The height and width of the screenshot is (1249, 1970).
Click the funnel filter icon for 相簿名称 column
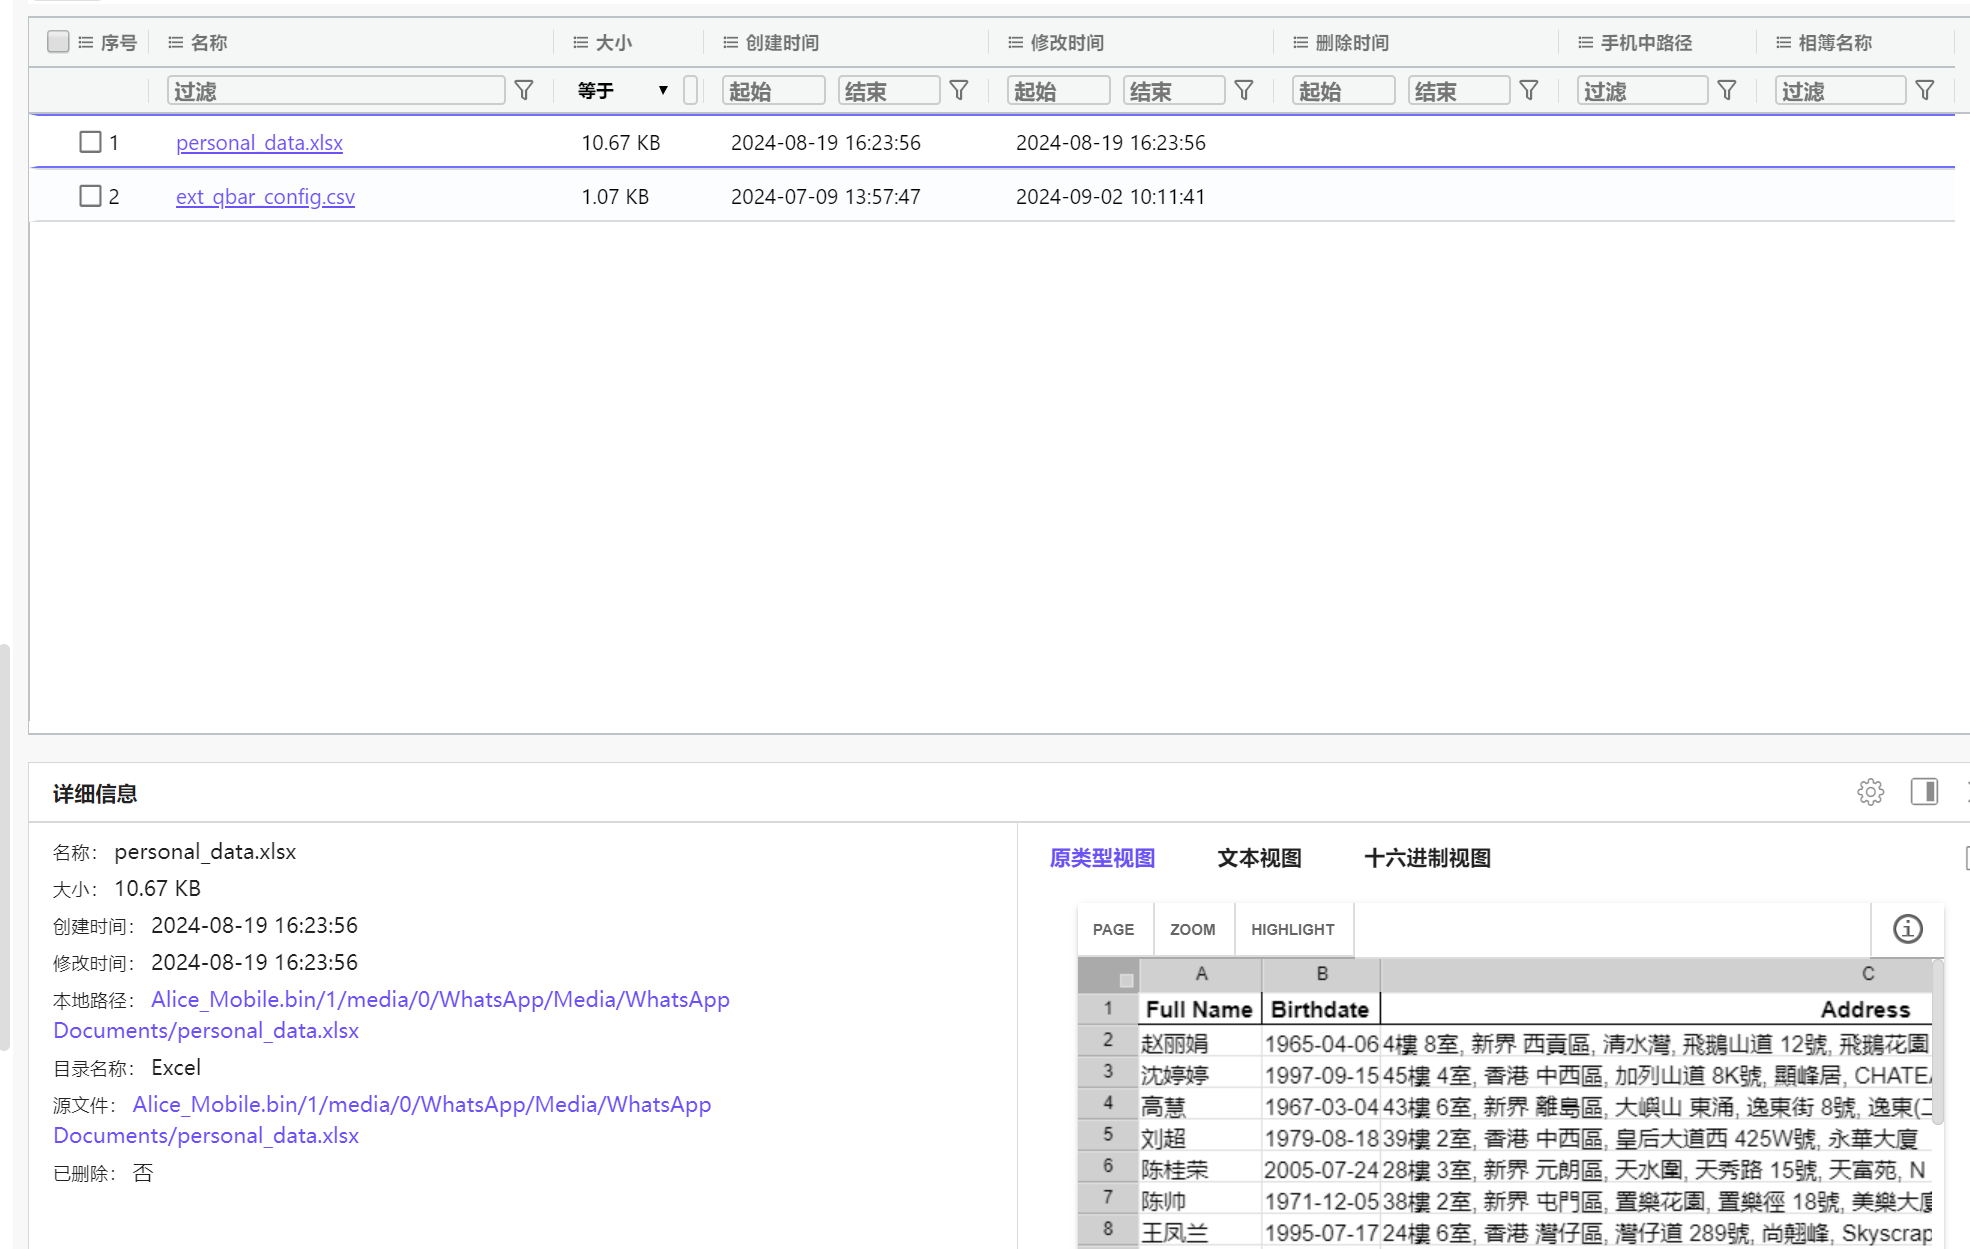(x=1926, y=90)
